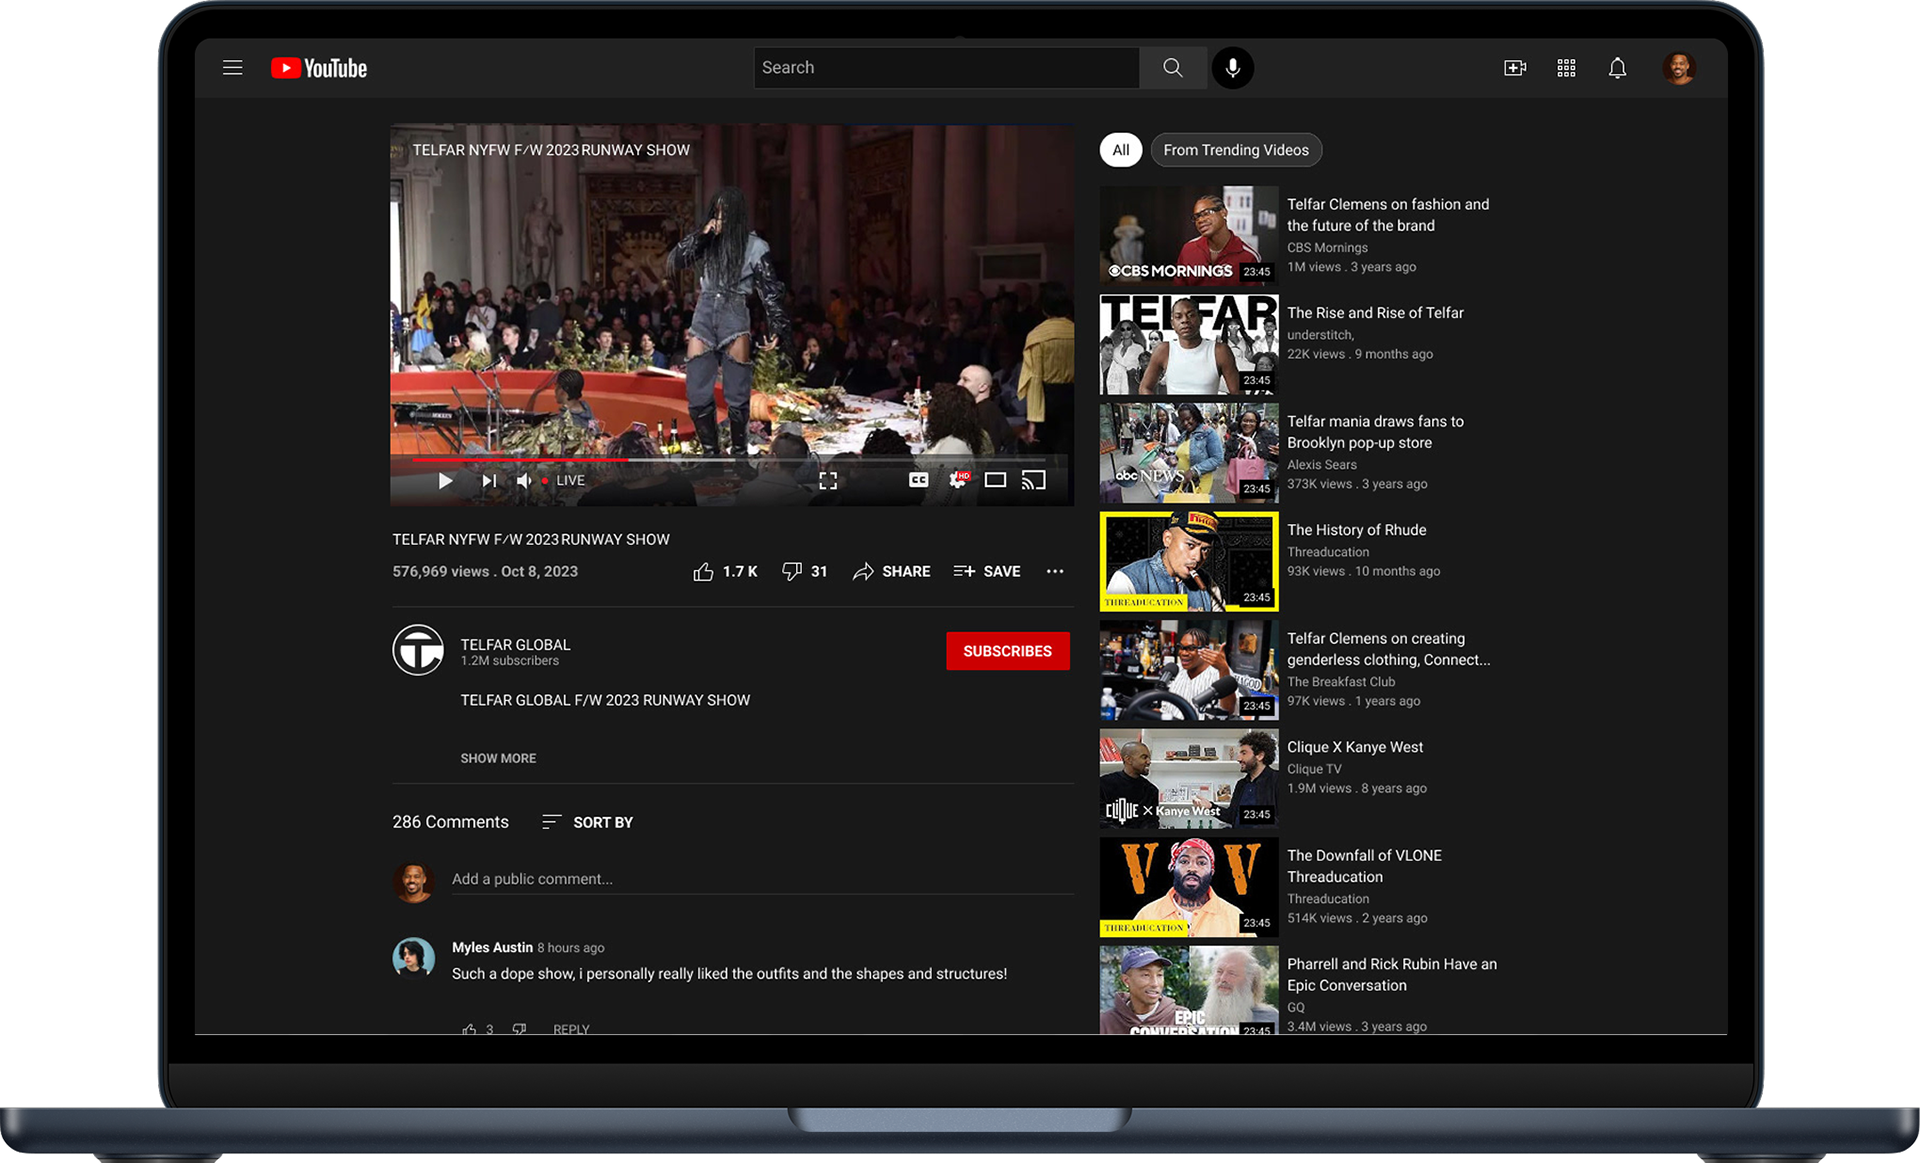
Task: Open the three-dot more actions menu
Action: coord(1054,571)
